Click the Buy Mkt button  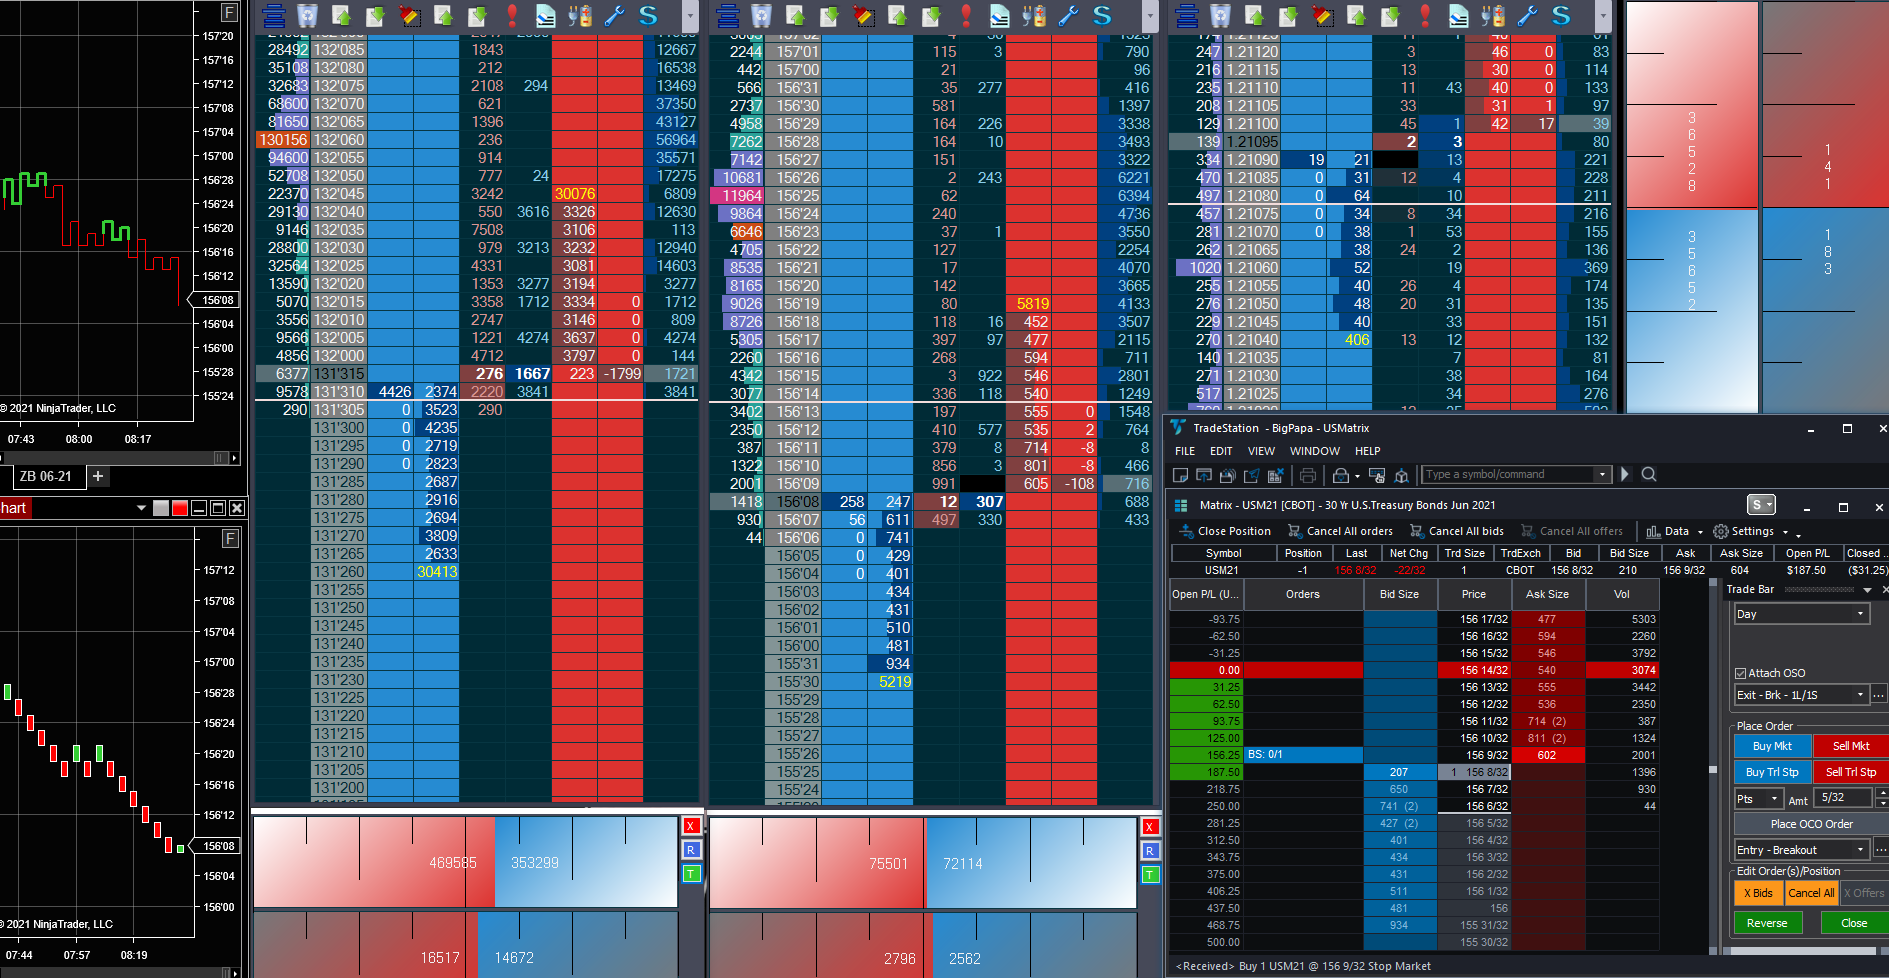(x=1772, y=746)
